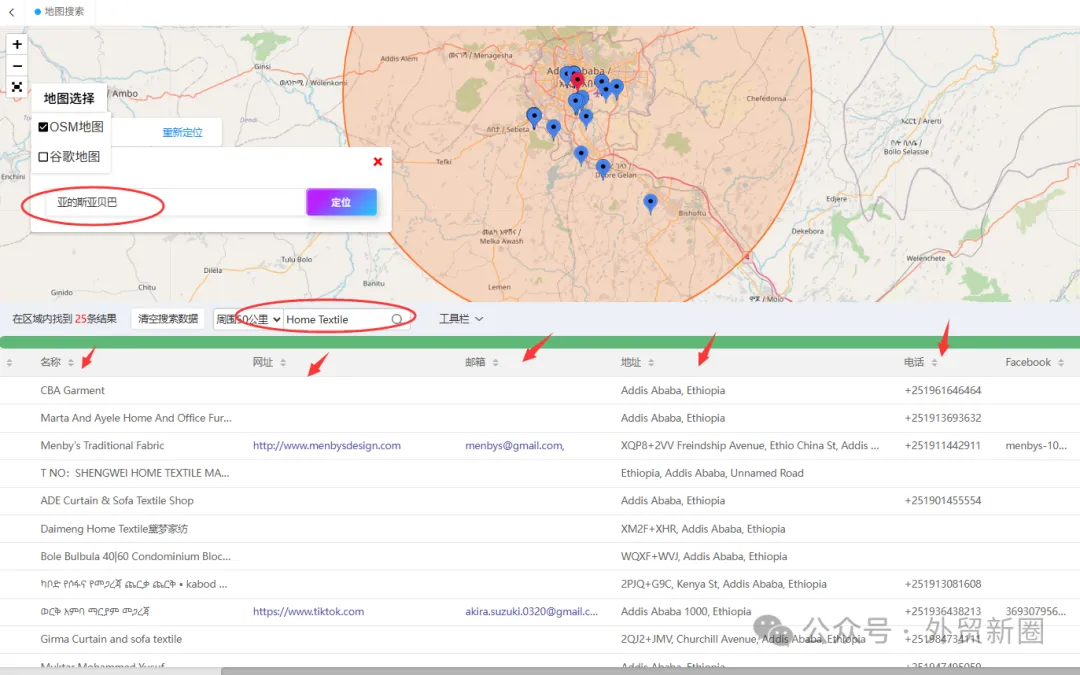Image resolution: width=1080 pixels, height=675 pixels.
Task: Click 清空搜索数据 button
Action: click(168, 319)
